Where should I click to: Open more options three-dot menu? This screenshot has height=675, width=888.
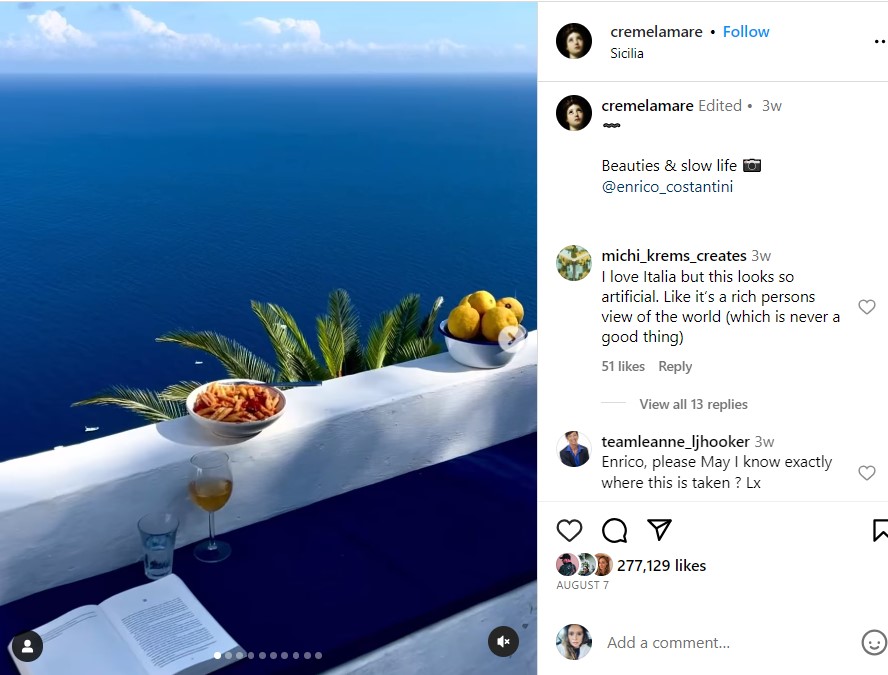[880, 41]
